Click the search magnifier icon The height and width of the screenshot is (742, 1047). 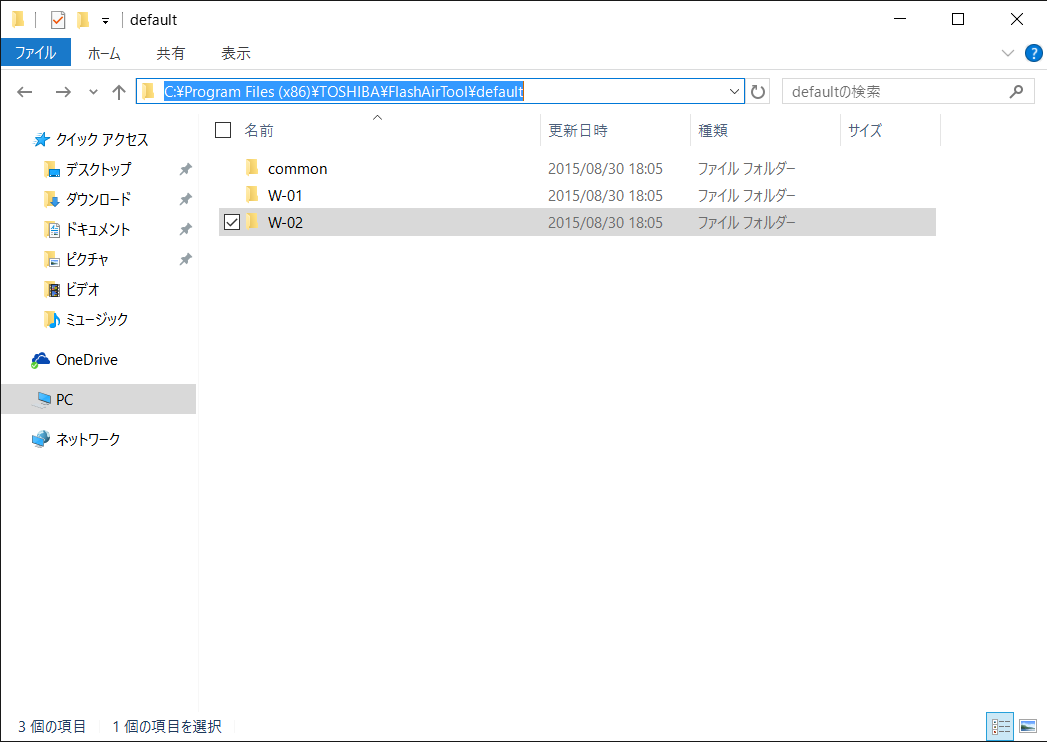click(x=1016, y=91)
